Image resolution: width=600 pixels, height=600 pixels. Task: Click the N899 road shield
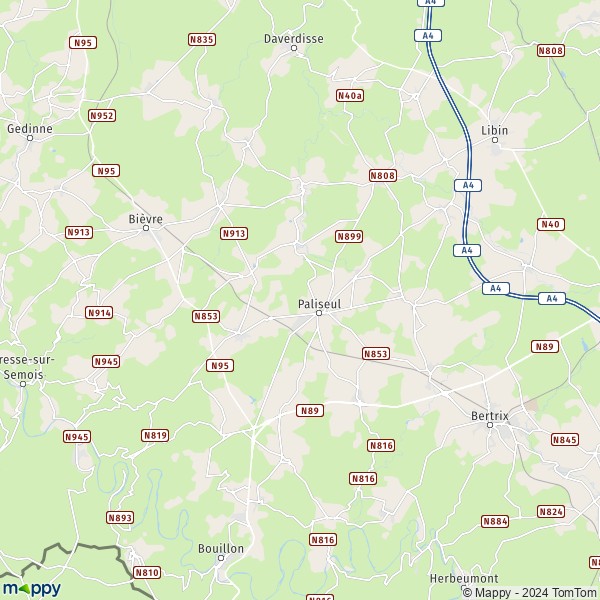349,236
